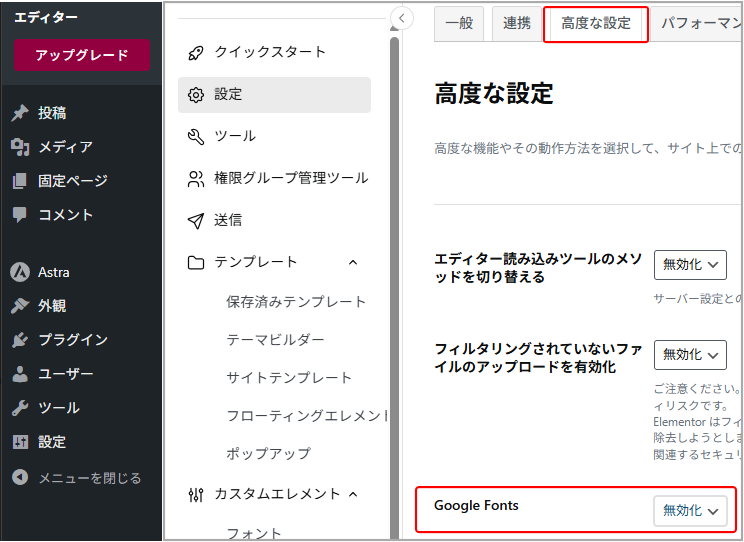Open the エディター読み込みツール method dropdown
The height and width of the screenshot is (542, 744).
[x=690, y=265]
